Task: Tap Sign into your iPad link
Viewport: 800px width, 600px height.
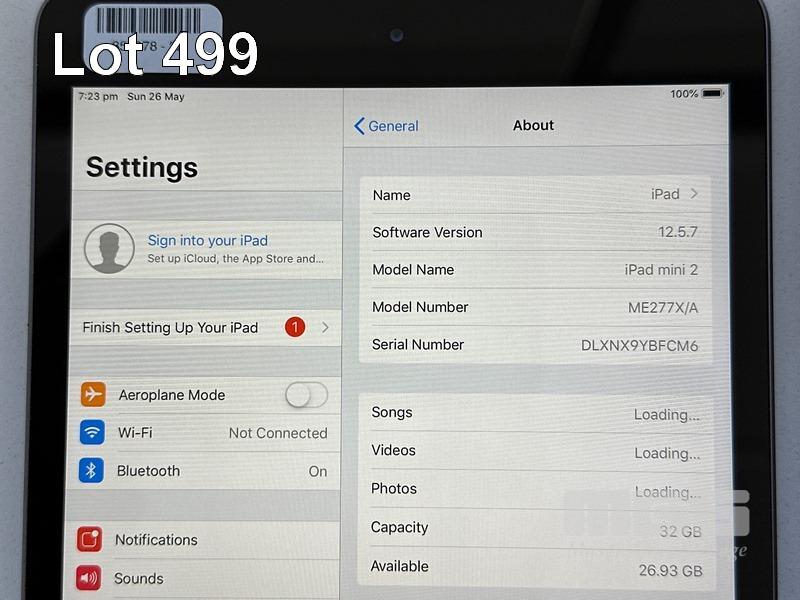Action: 208,240
